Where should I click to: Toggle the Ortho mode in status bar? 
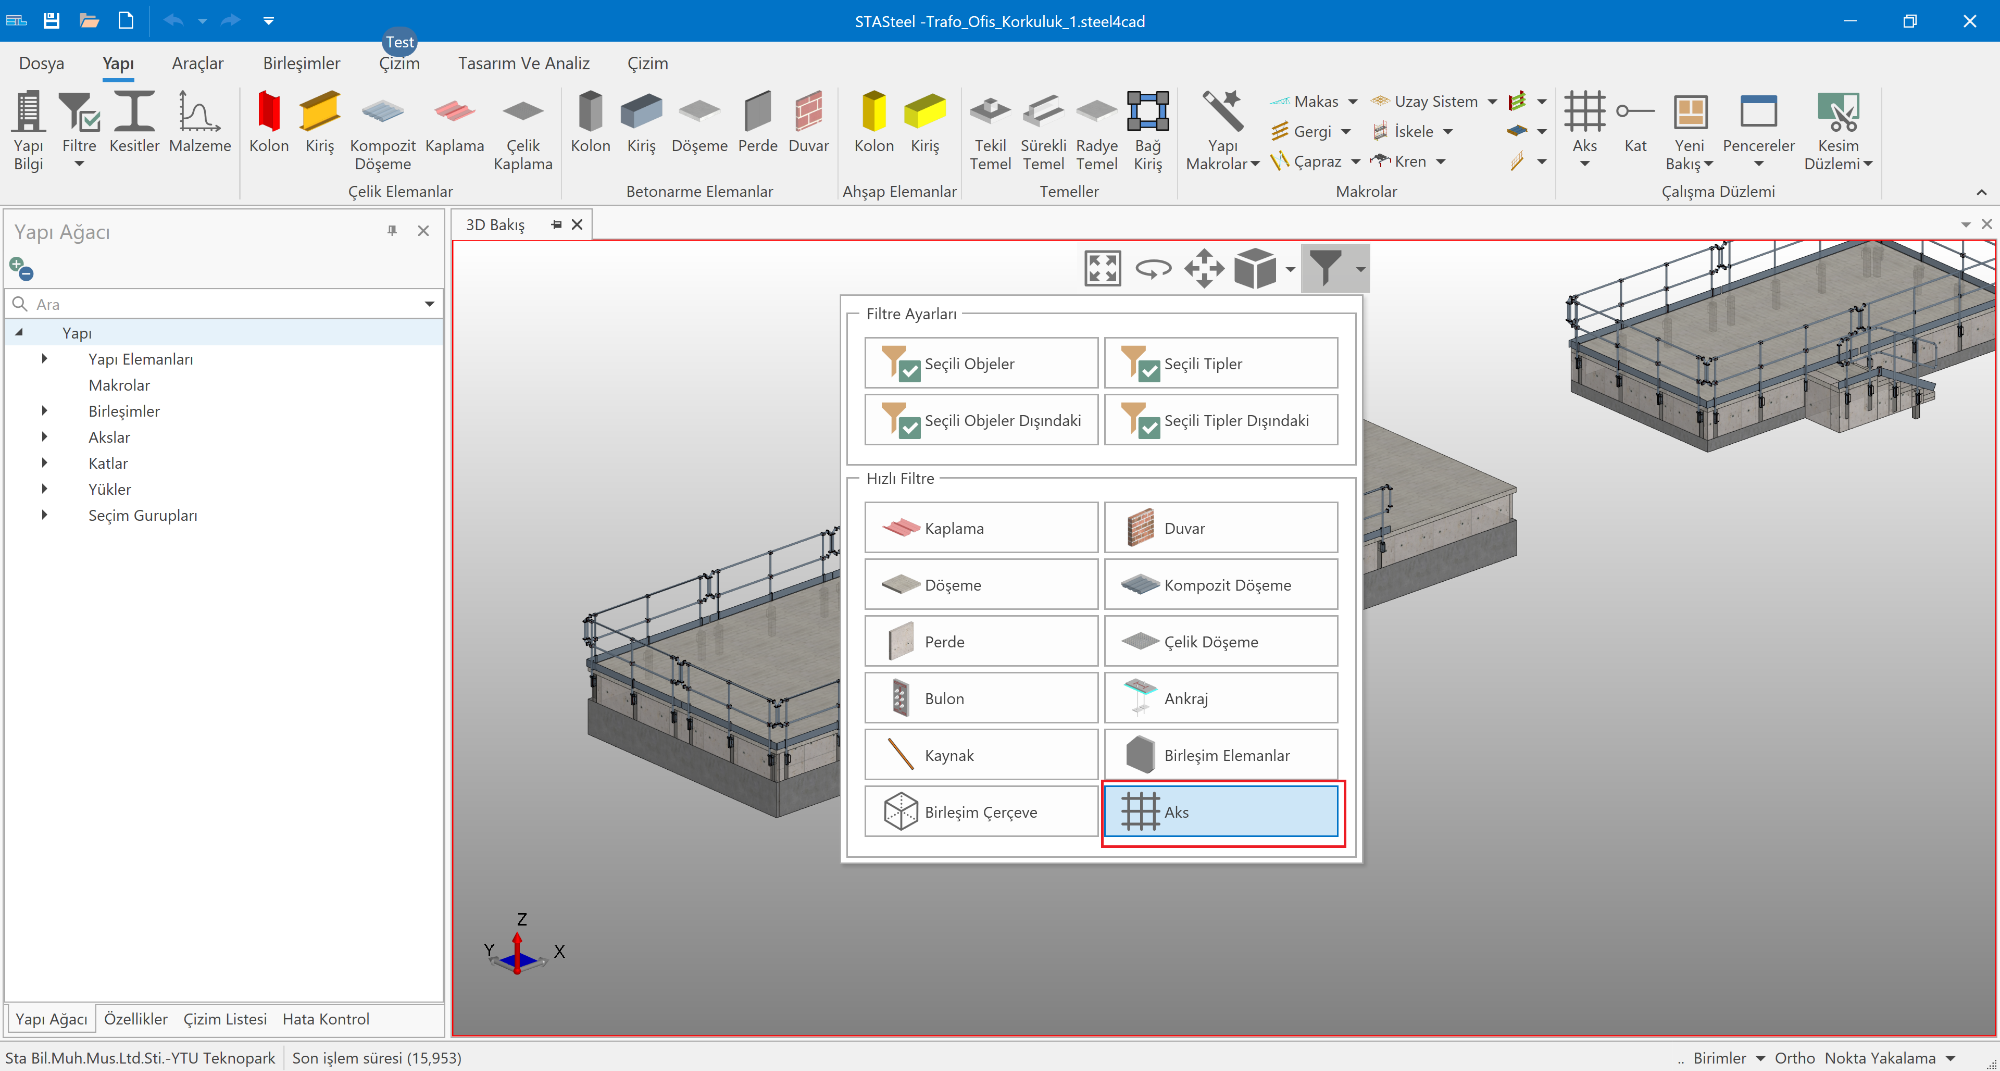tap(1794, 1058)
